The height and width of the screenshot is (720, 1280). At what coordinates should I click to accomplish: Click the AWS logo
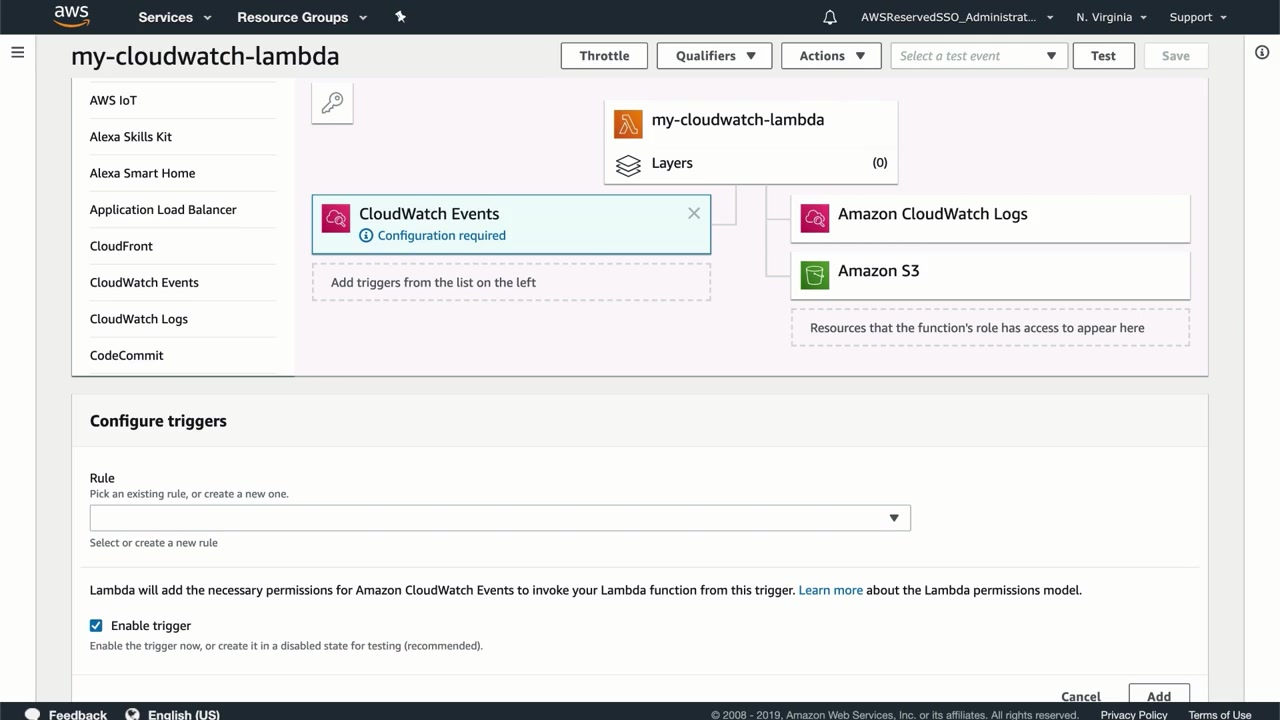coord(72,15)
